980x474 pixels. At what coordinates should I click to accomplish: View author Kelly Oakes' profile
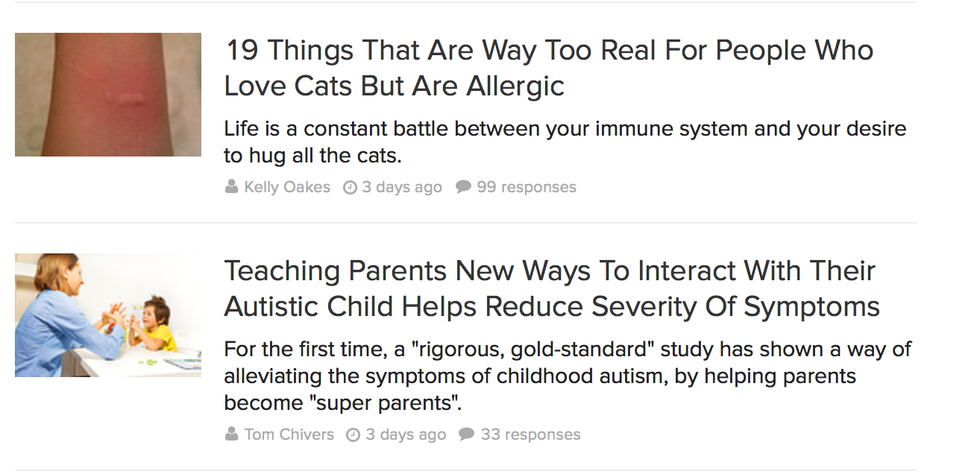(287, 187)
